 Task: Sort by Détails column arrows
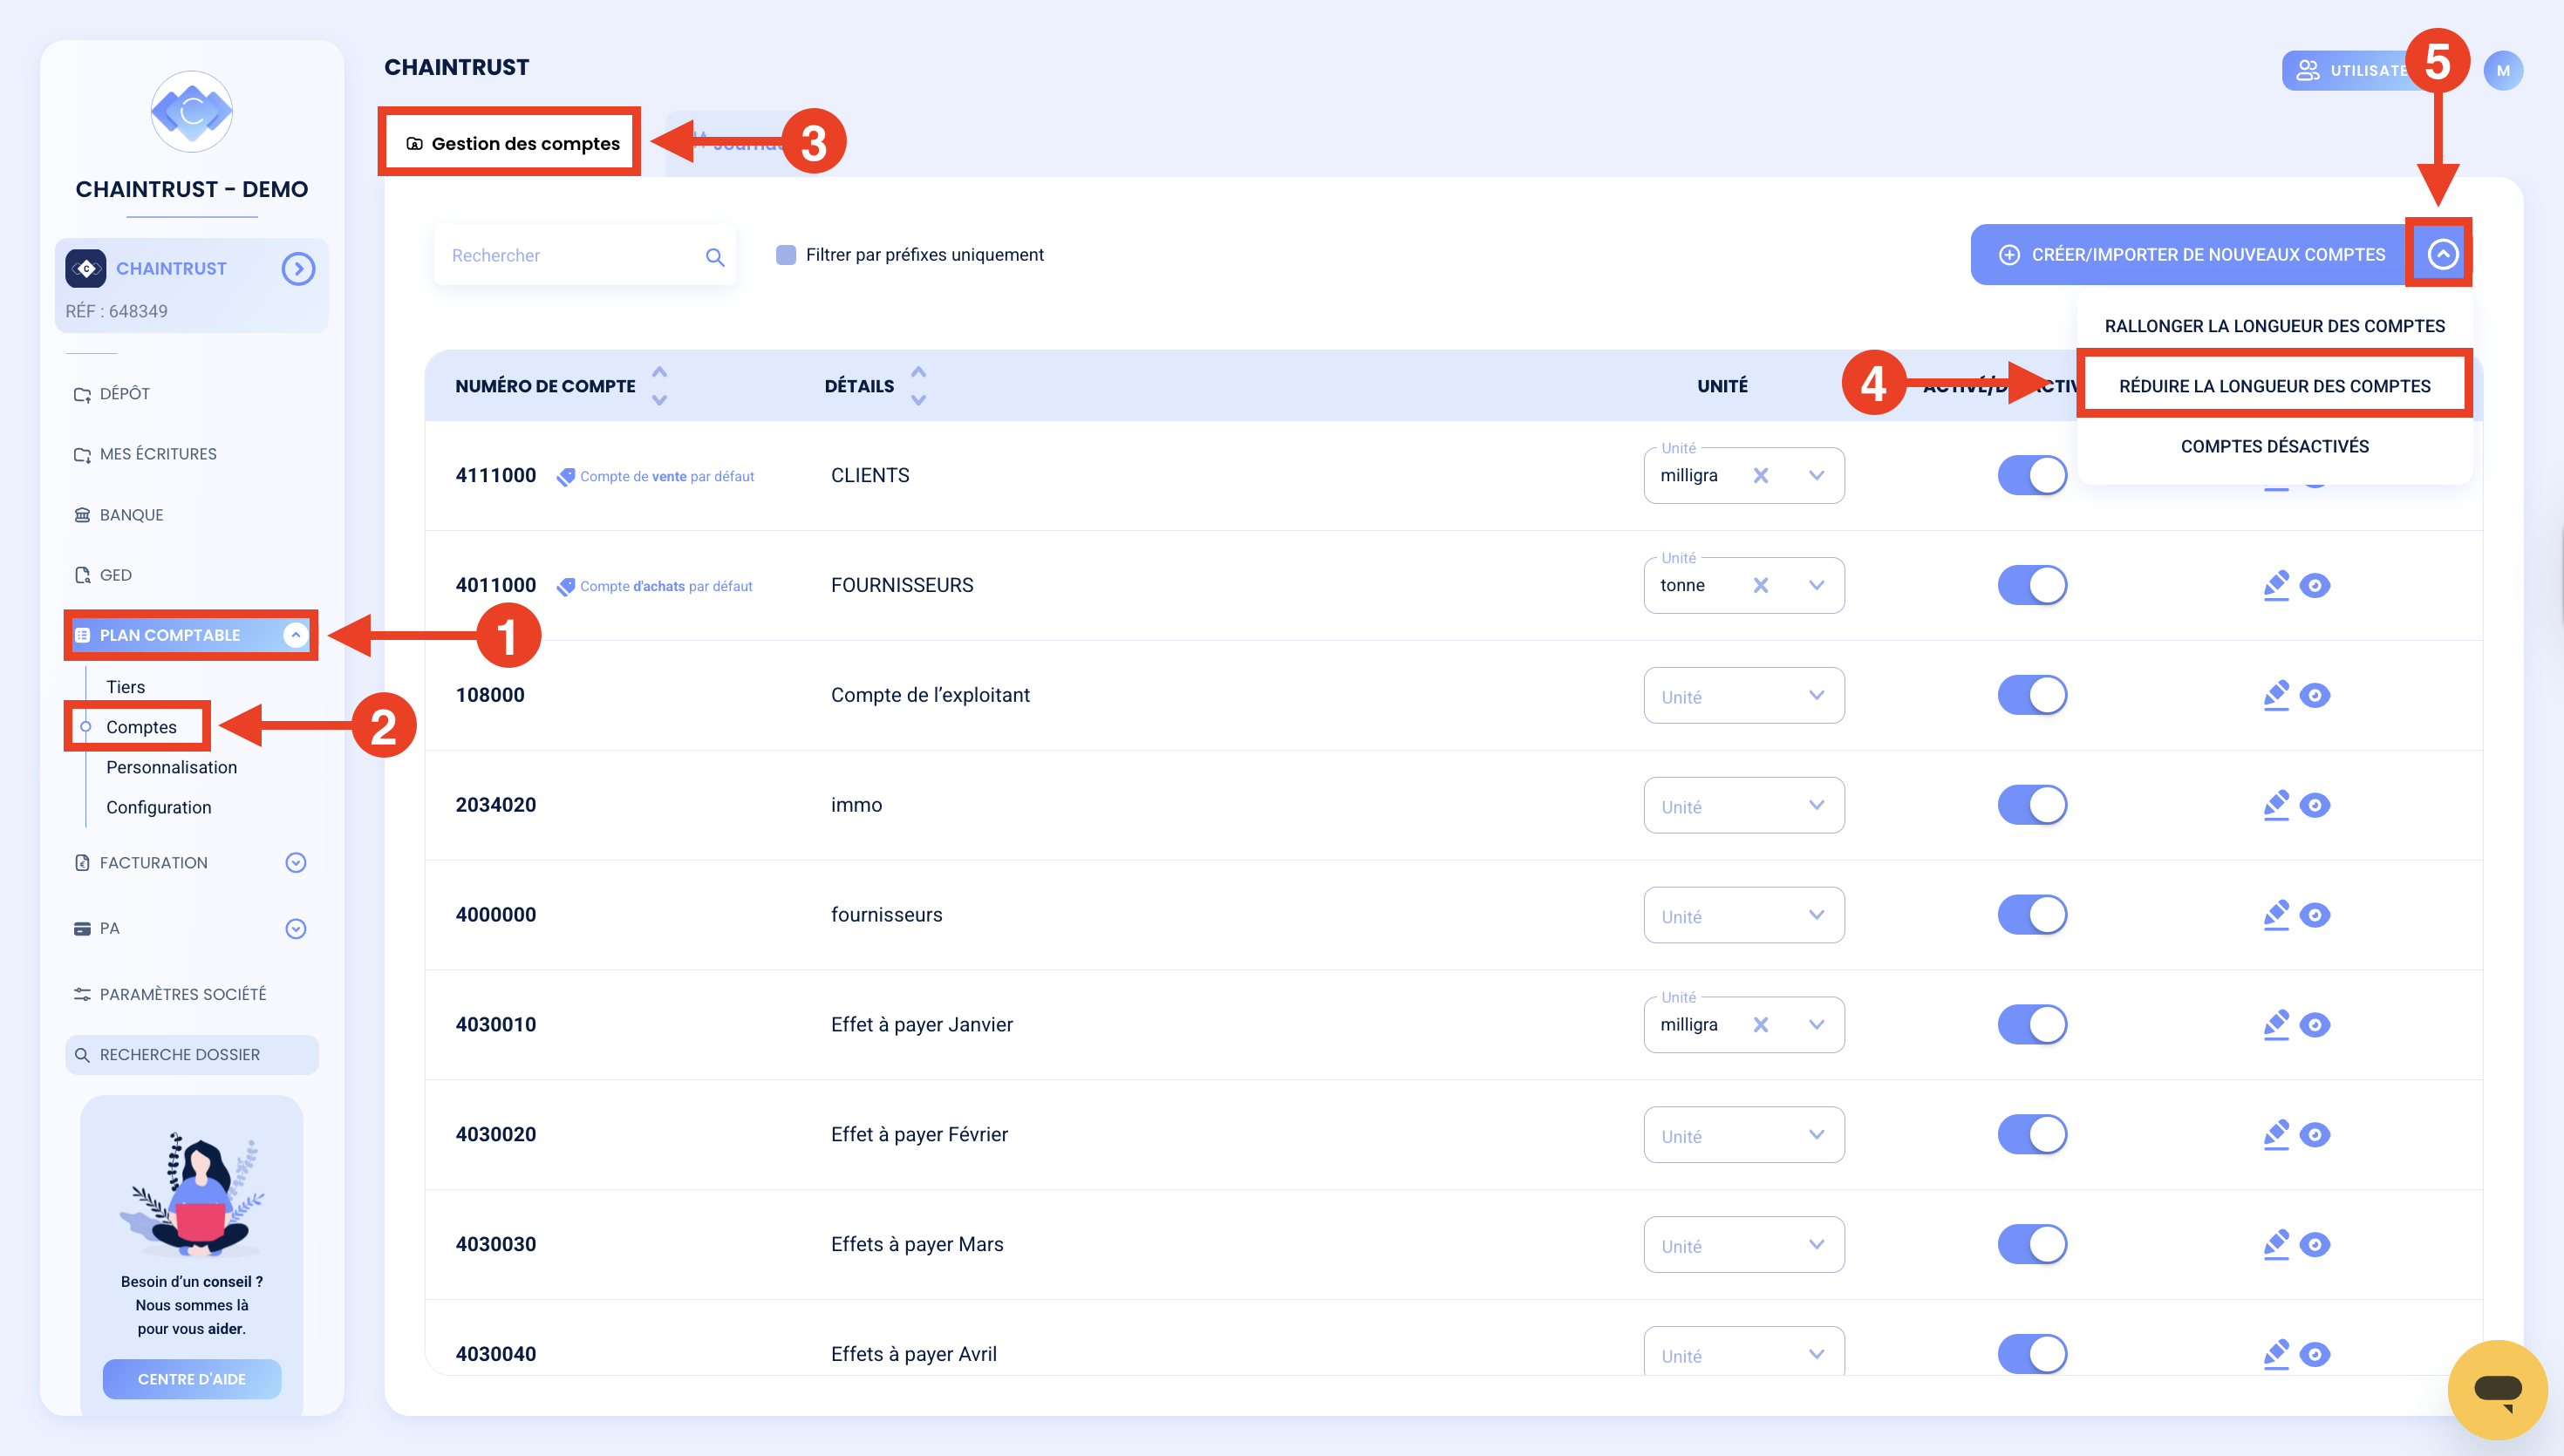[918, 386]
